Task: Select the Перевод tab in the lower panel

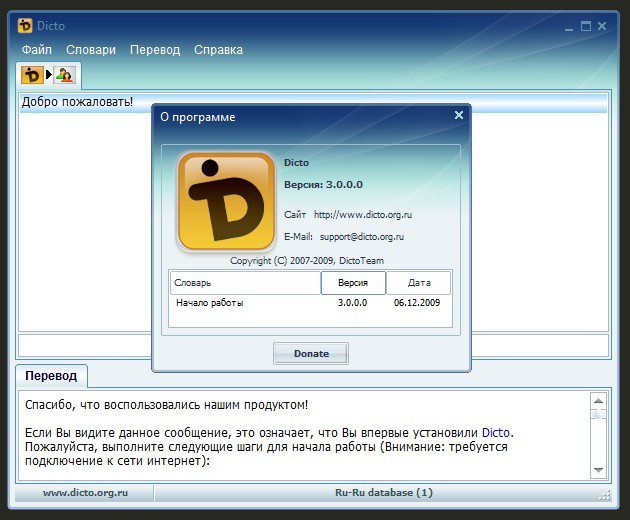Action: [51, 376]
